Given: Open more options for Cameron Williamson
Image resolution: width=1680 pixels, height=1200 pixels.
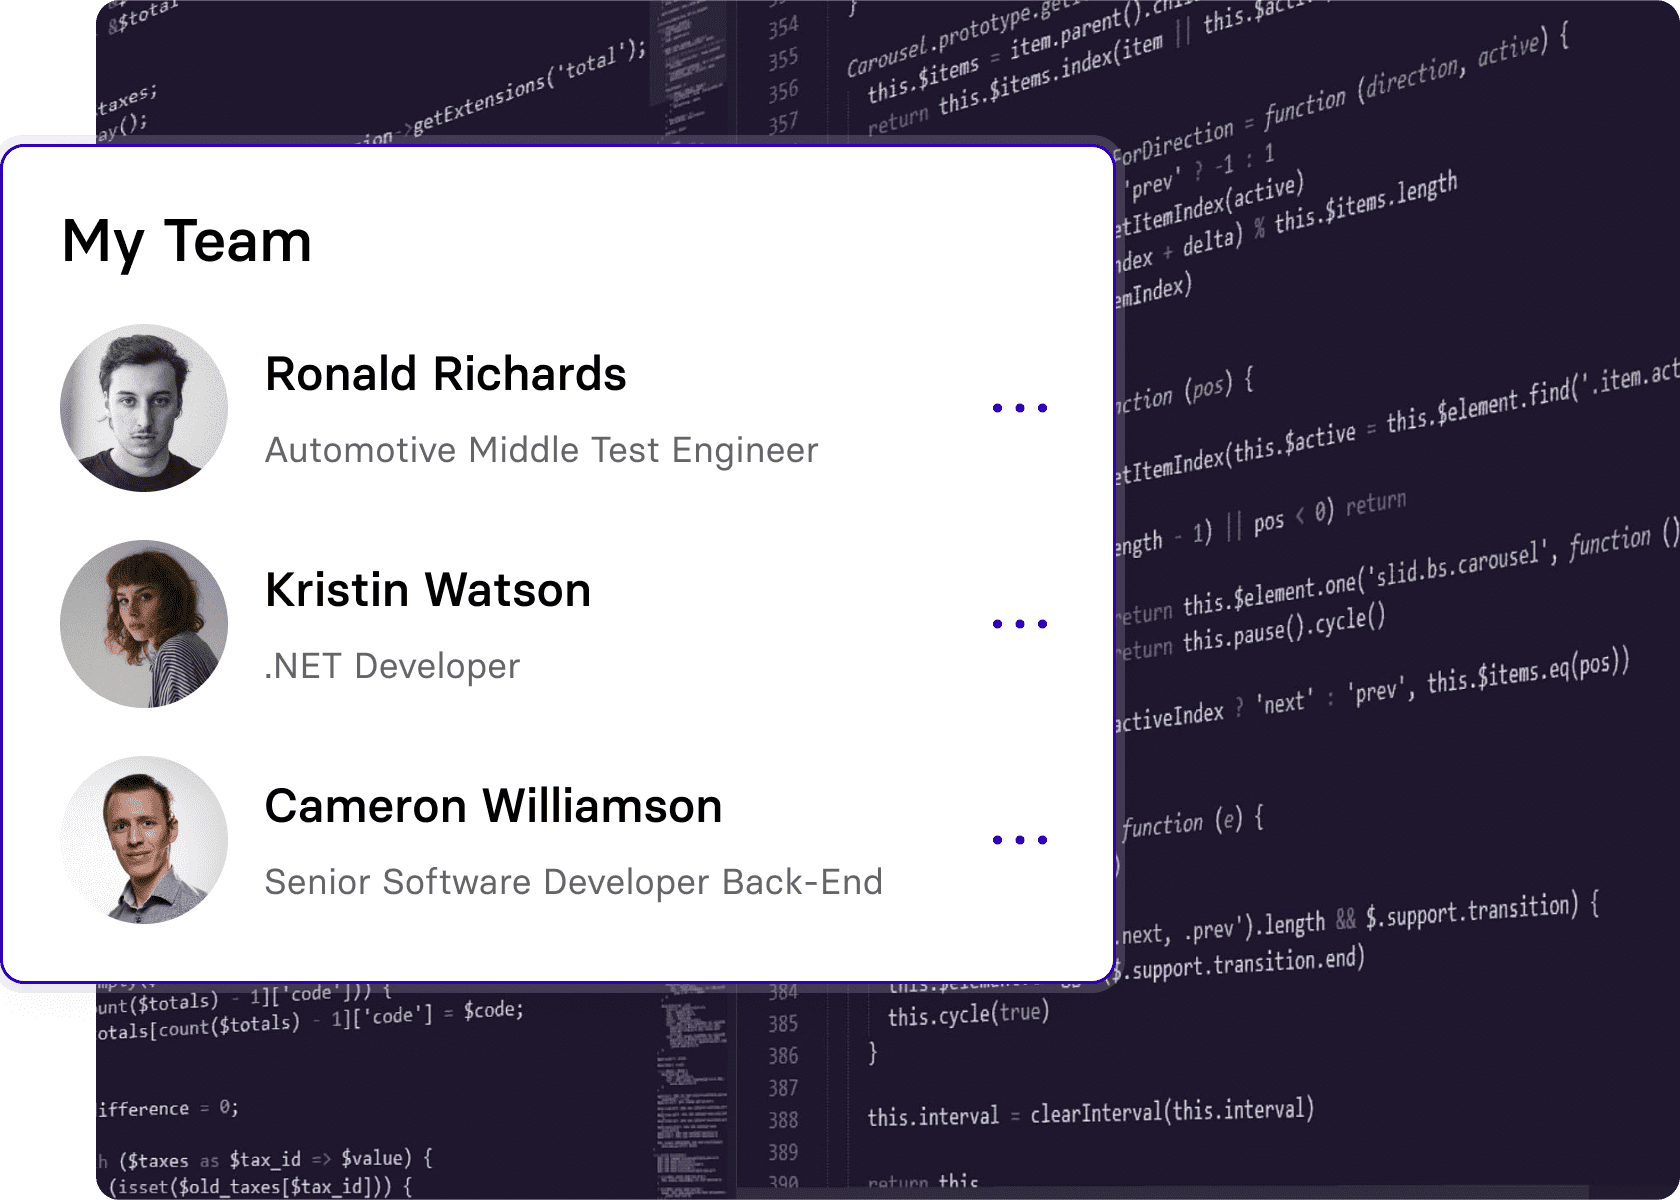Looking at the screenshot, I should coord(1019,840).
